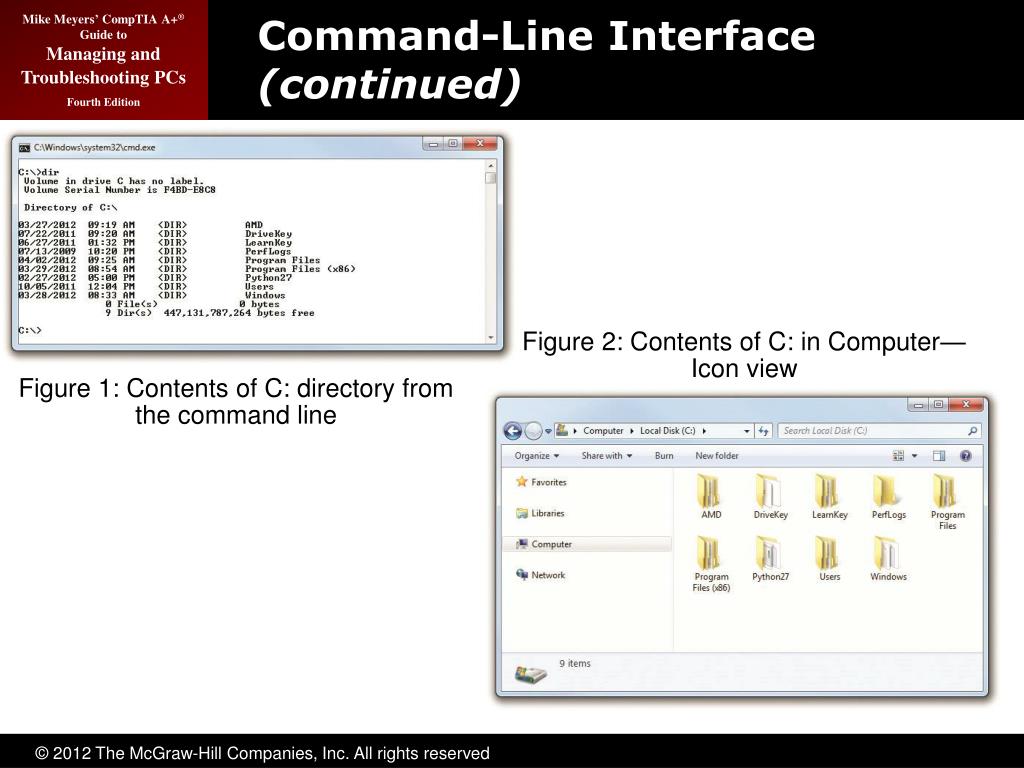This screenshot has width=1024, height=768.
Task: Click 'Volume Serial Number is F4BD-E8C8' line
Action: (120, 190)
